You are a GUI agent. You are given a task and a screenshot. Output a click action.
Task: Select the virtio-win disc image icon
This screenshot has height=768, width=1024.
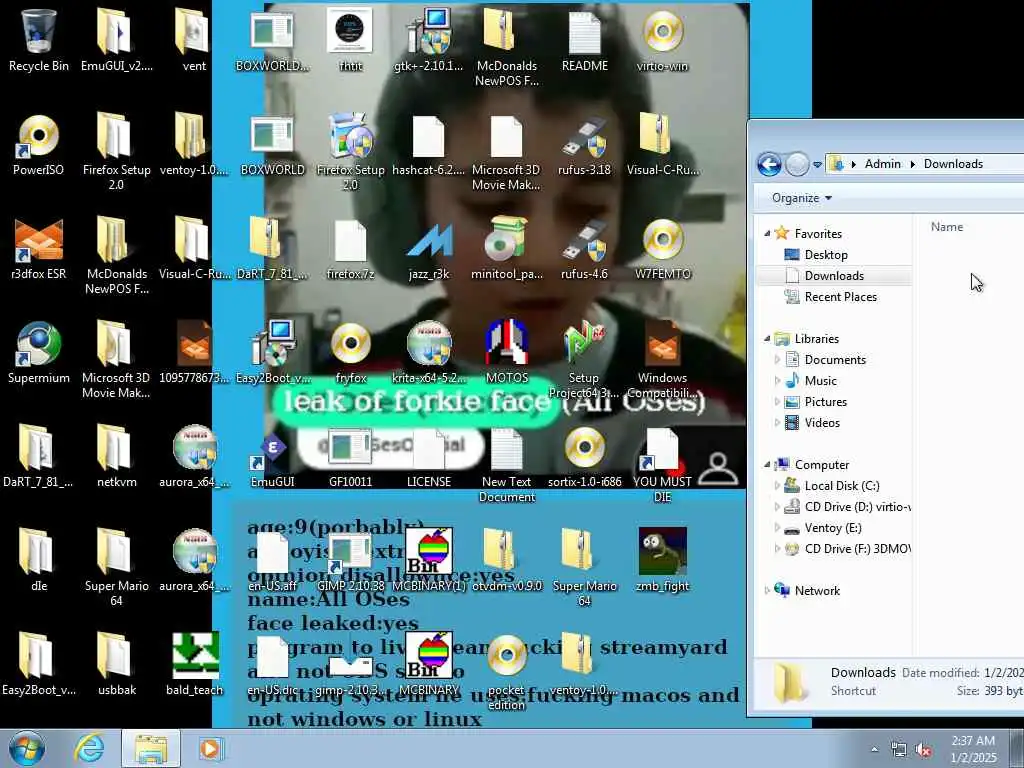(x=662, y=39)
